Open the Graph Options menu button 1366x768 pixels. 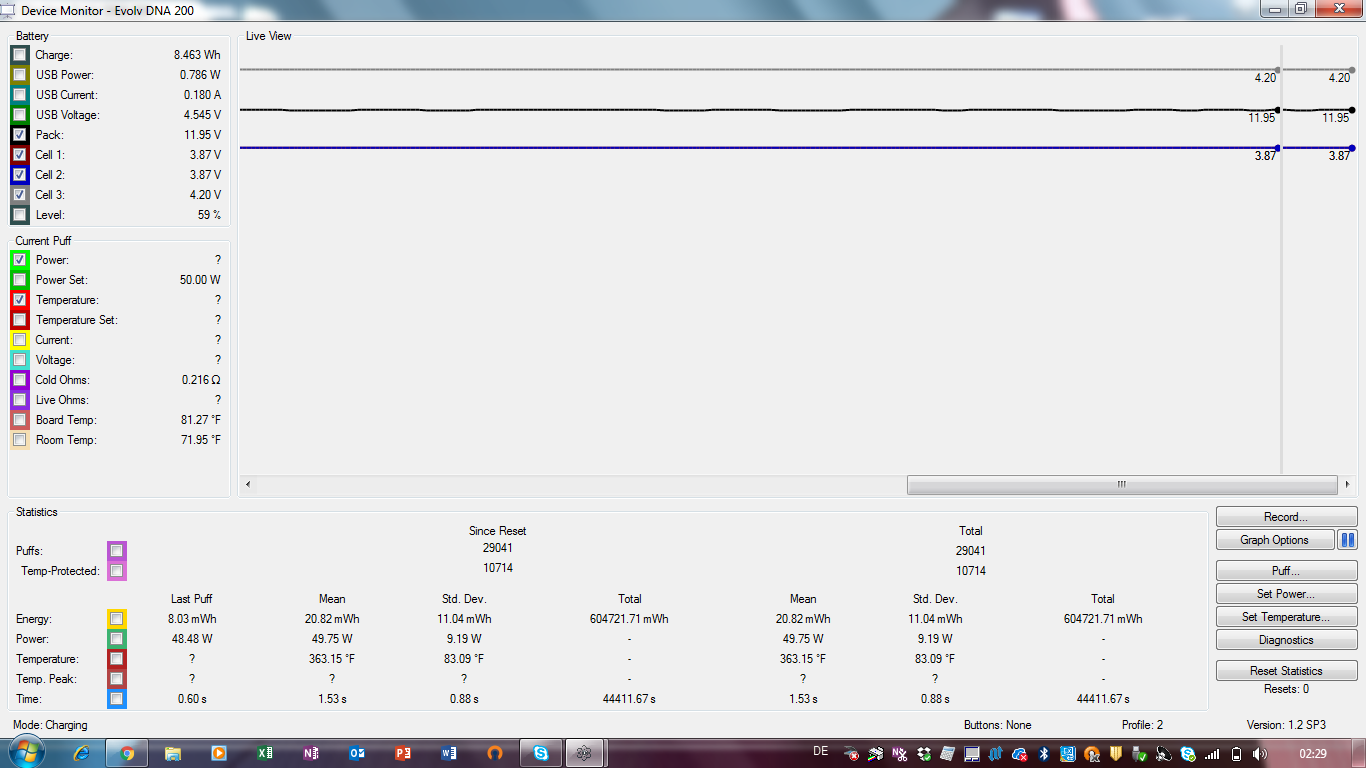1274,540
